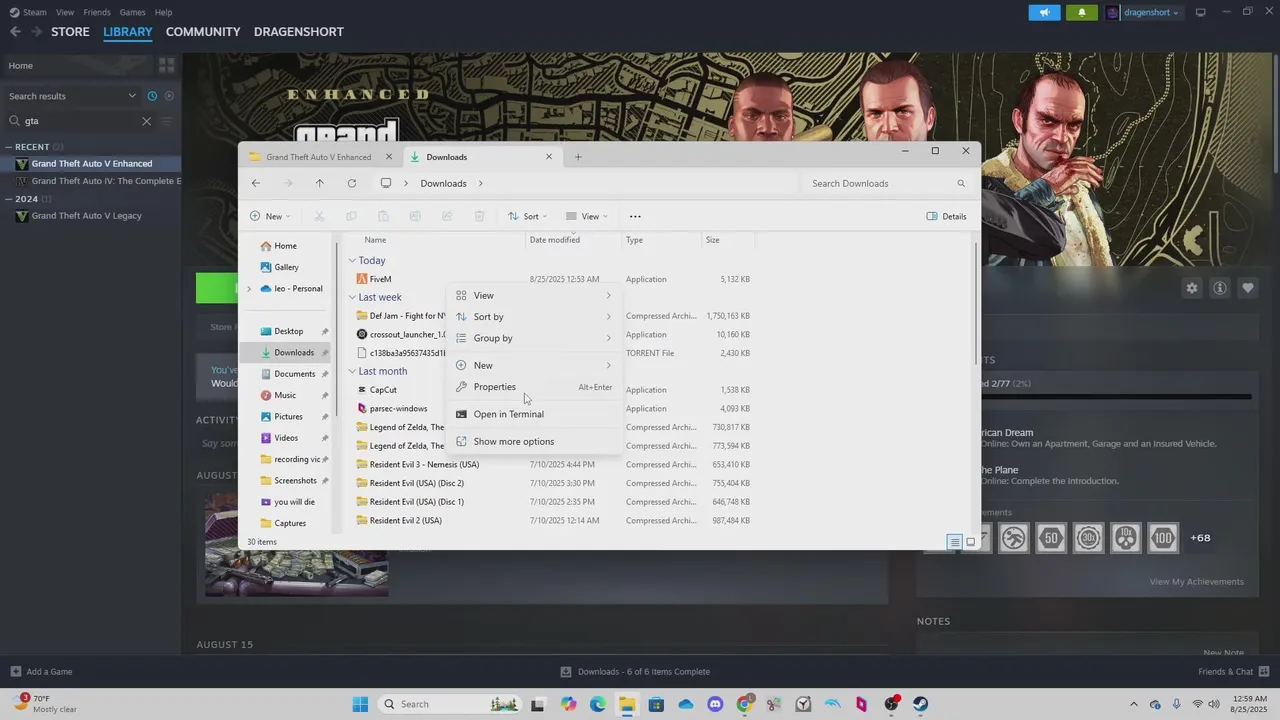Expand the View submenu in context menu
Image resolution: width=1280 pixels, height=720 pixels.
tap(534, 295)
